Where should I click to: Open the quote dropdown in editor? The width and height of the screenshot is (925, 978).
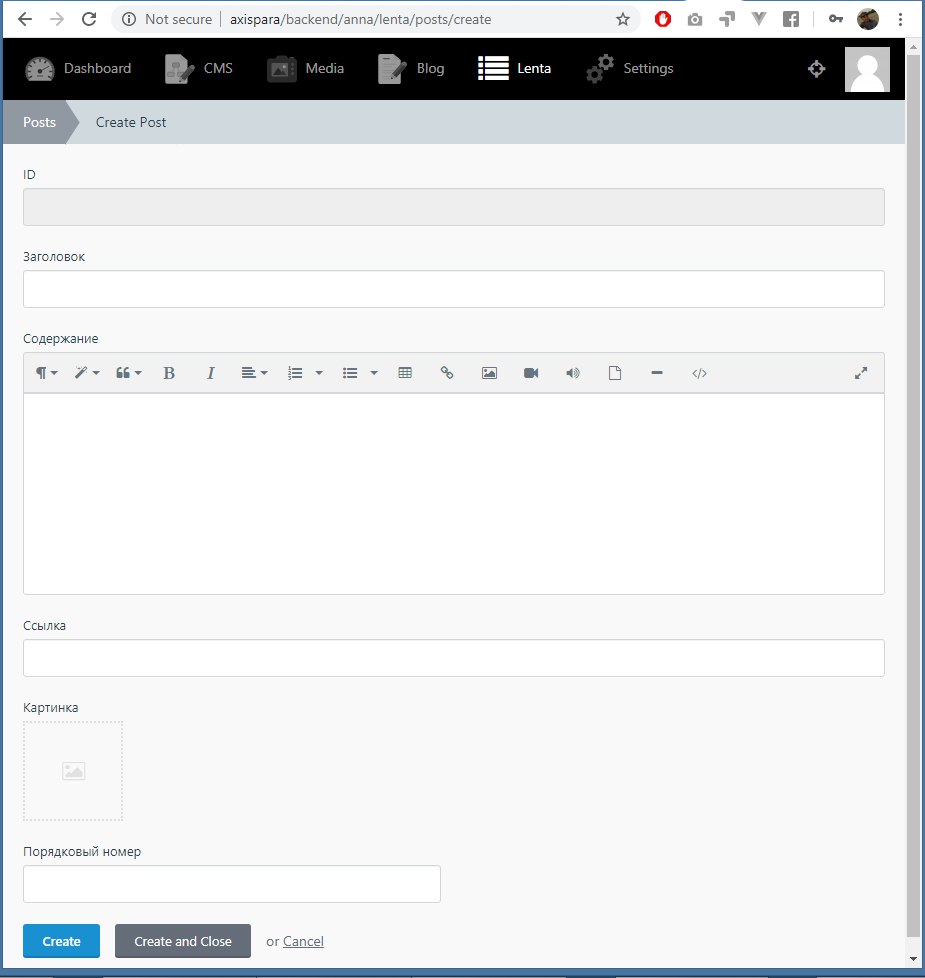128,373
